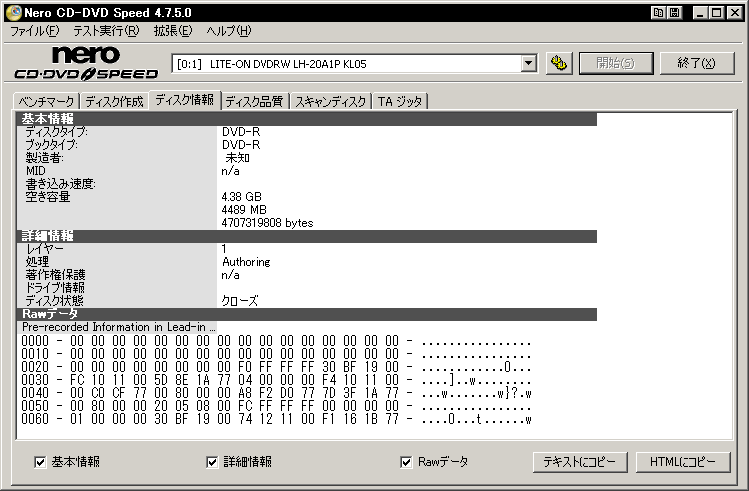Click the 4.38 GB capacity value

tap(241, 197)
